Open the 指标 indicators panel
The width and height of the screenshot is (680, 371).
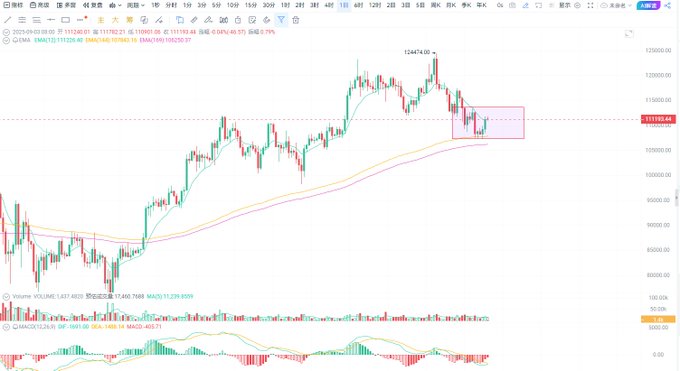(13, 5)
